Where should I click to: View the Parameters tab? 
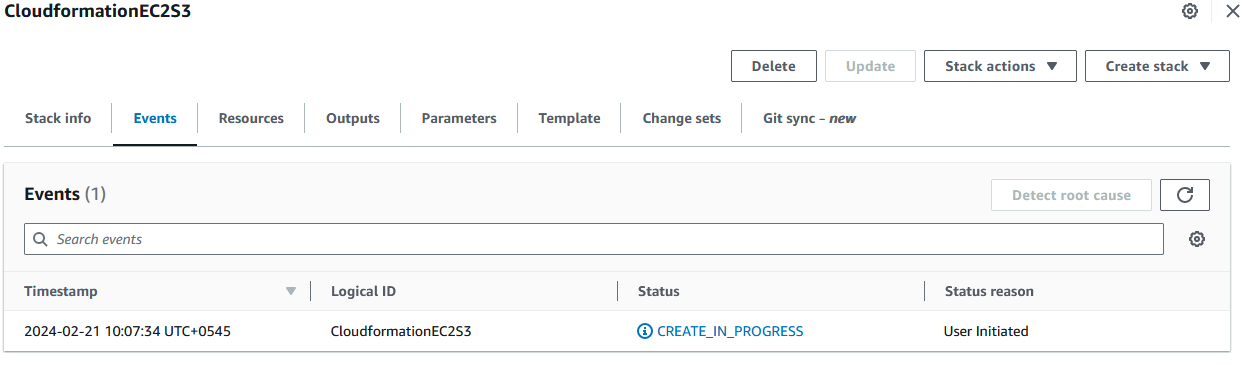coord(459,118)
